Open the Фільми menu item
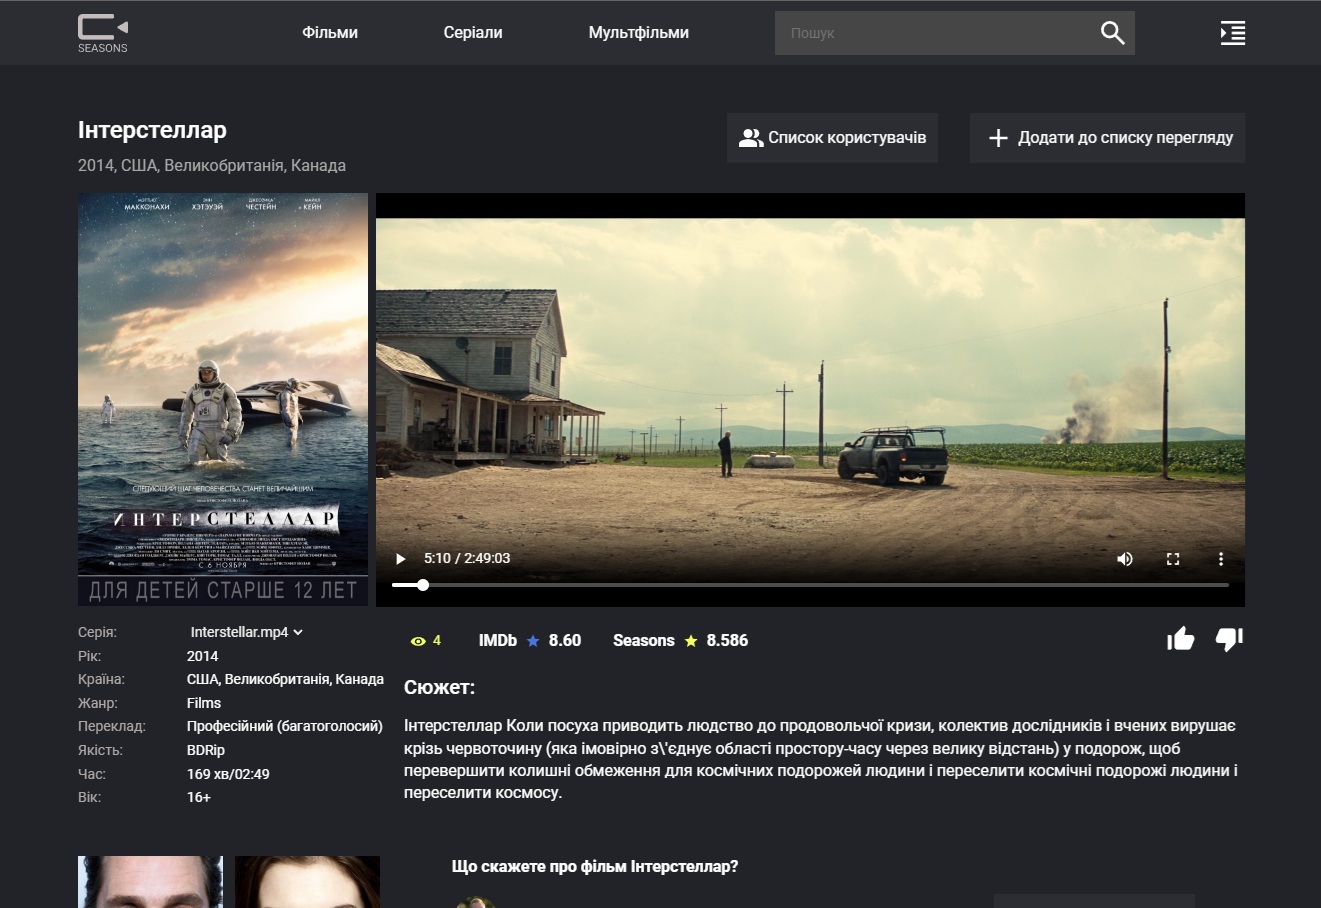The image size is (1321, 908). (330, 33)
